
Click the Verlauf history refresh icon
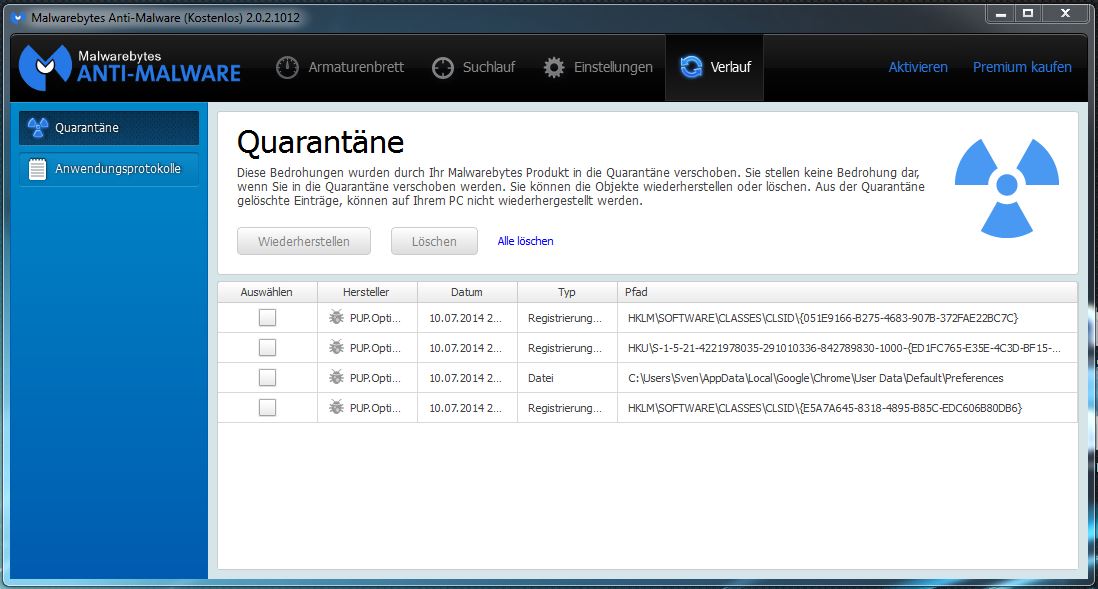(691, 67)
